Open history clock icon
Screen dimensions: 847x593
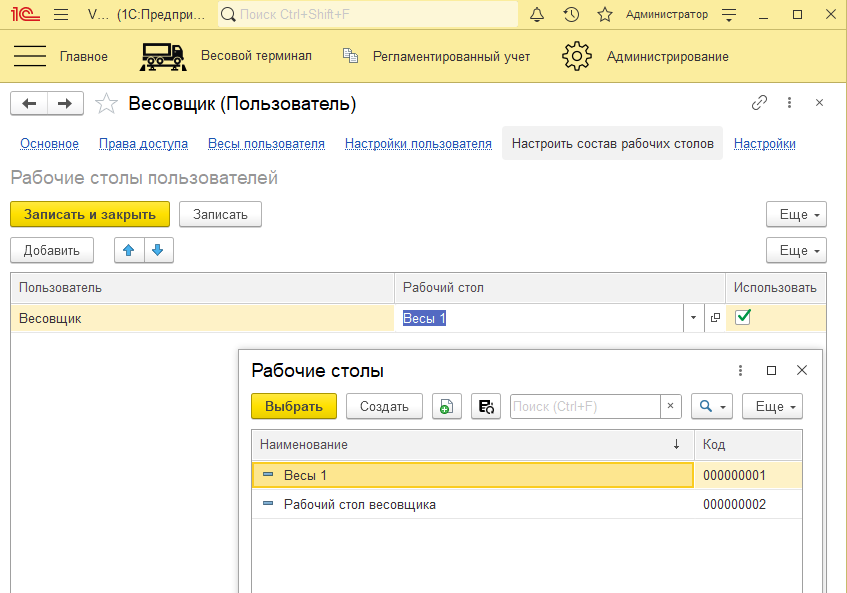click(571, 14)
